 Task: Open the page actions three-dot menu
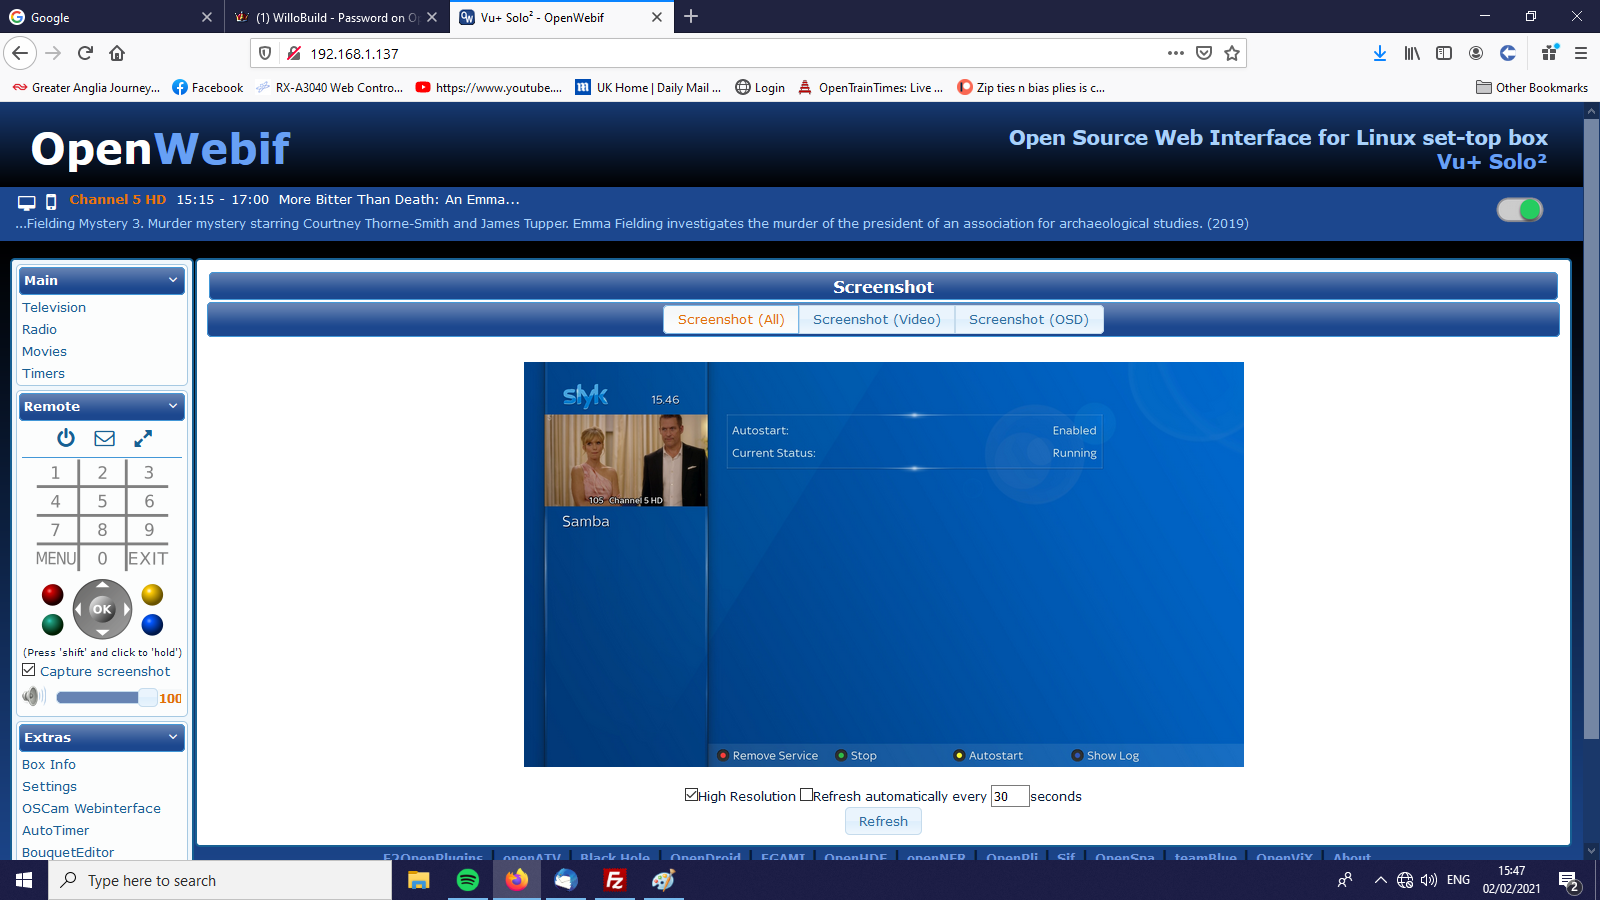tap(1176, 53)
